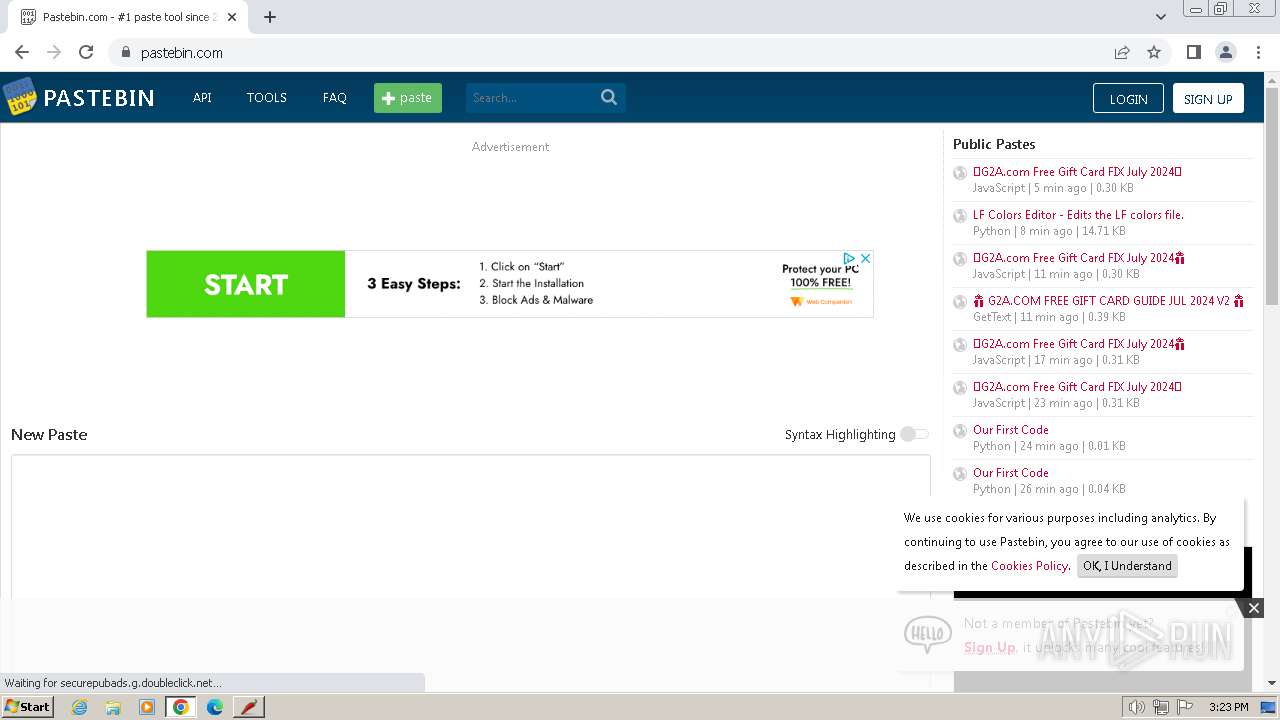The height and width of the screenshot is (720, 1280).
Task: Dismiss the bottom overlay with the X button
Action: (1253, 608)
